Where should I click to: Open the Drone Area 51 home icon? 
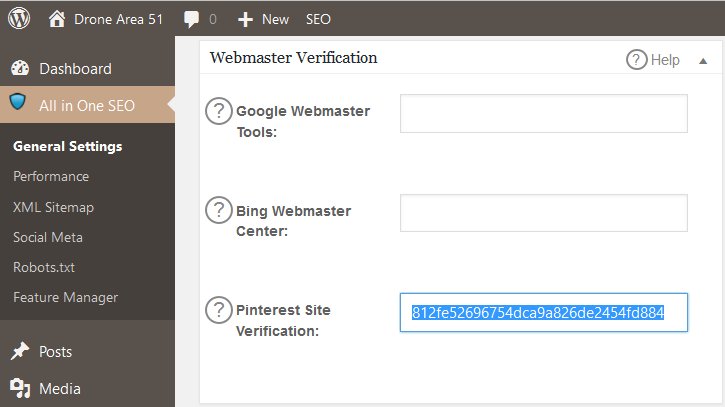pyautogui.click(x=57, y=19)
